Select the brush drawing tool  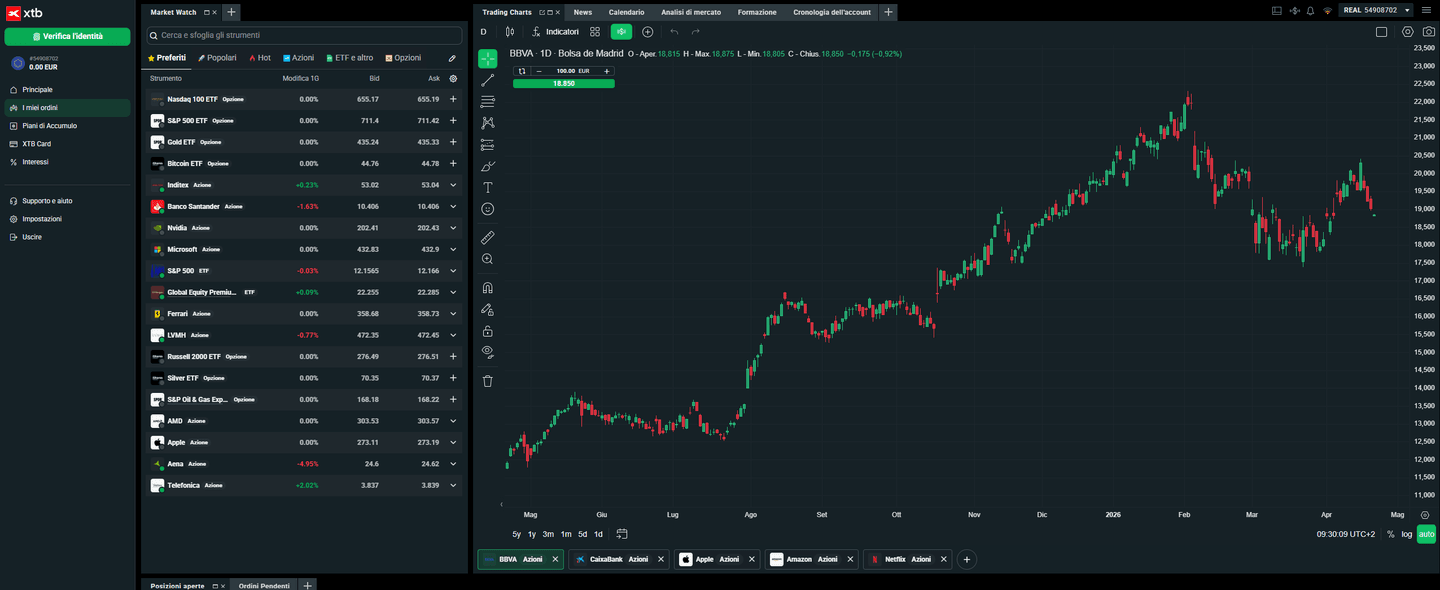[488, 166]
